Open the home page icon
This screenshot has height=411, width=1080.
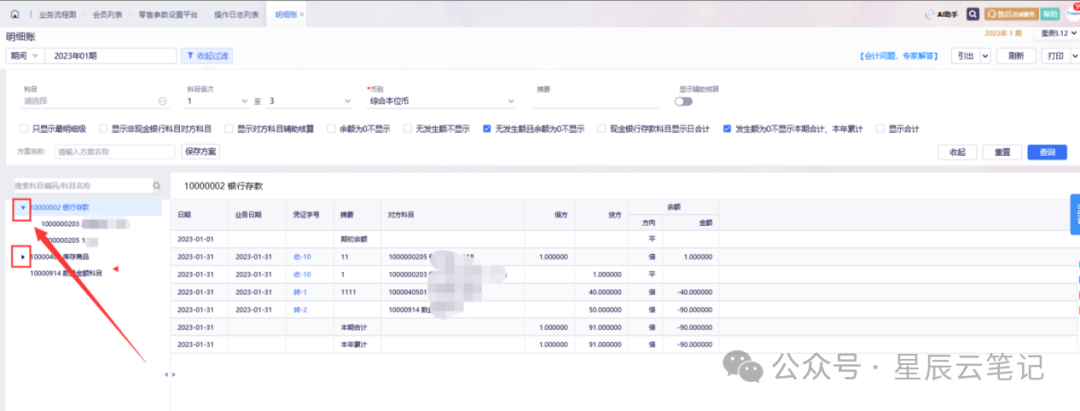pyautogui.click(x=15, y=14)
